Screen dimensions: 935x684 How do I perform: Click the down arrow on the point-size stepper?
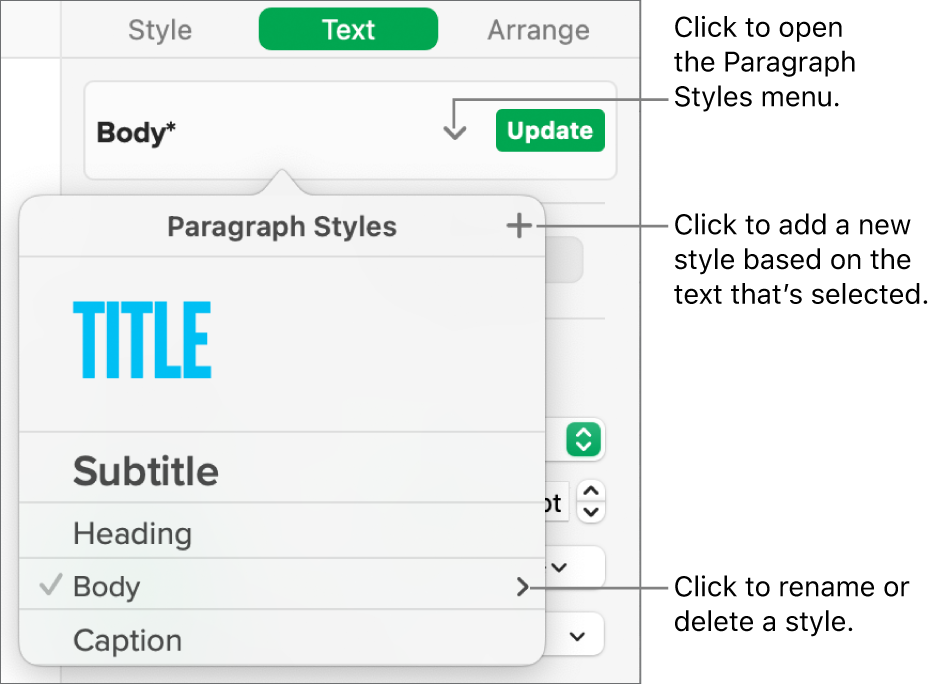590,510
